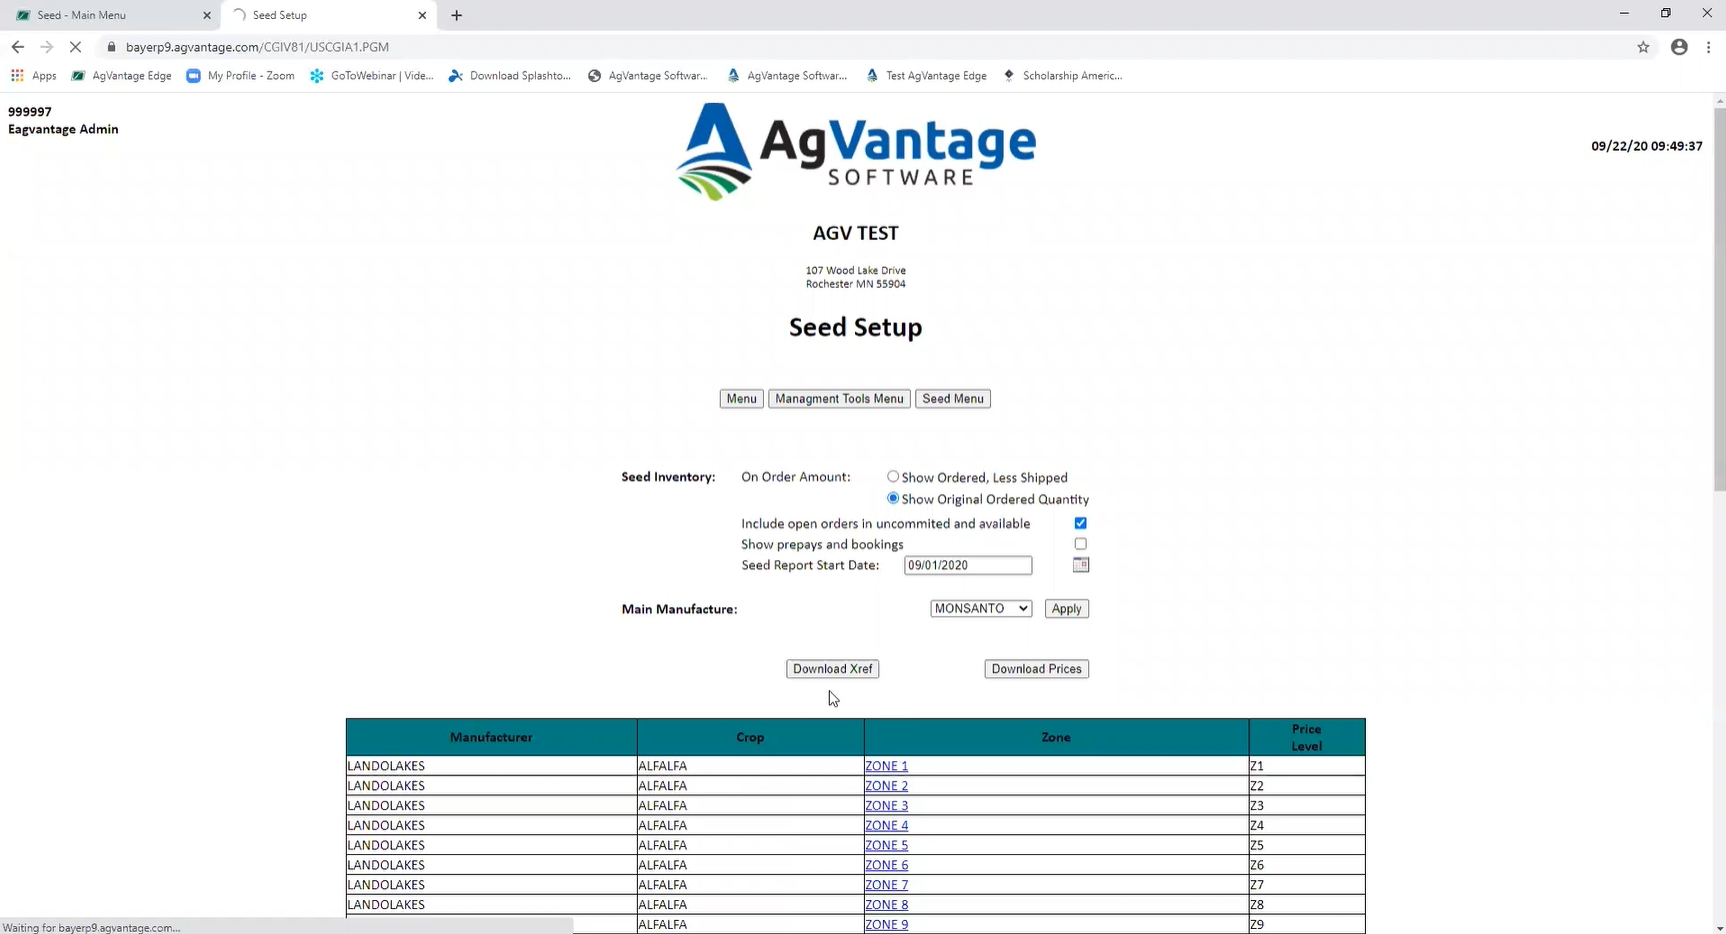
Task: Open the ZONE 8 link
Action: [x=886, y=905]
